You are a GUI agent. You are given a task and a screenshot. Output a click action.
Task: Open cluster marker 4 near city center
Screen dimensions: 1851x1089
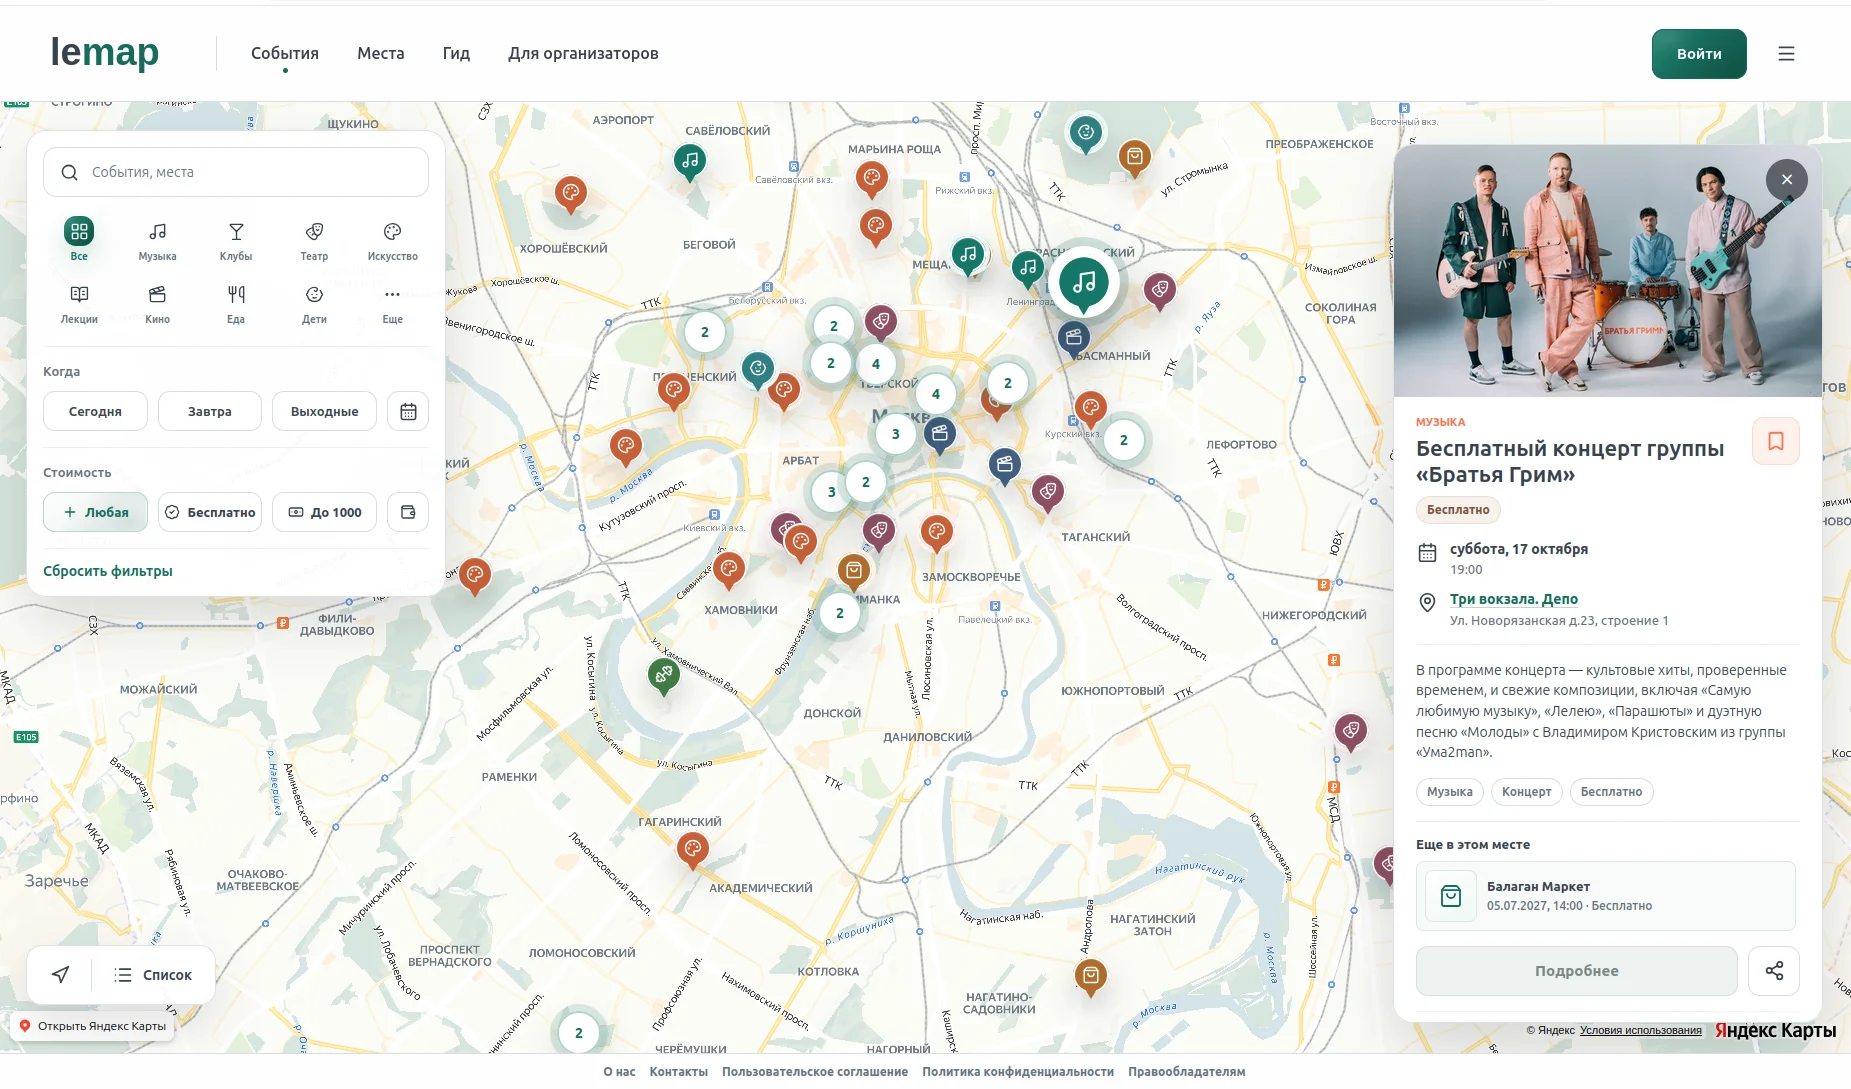coord(936,394)
